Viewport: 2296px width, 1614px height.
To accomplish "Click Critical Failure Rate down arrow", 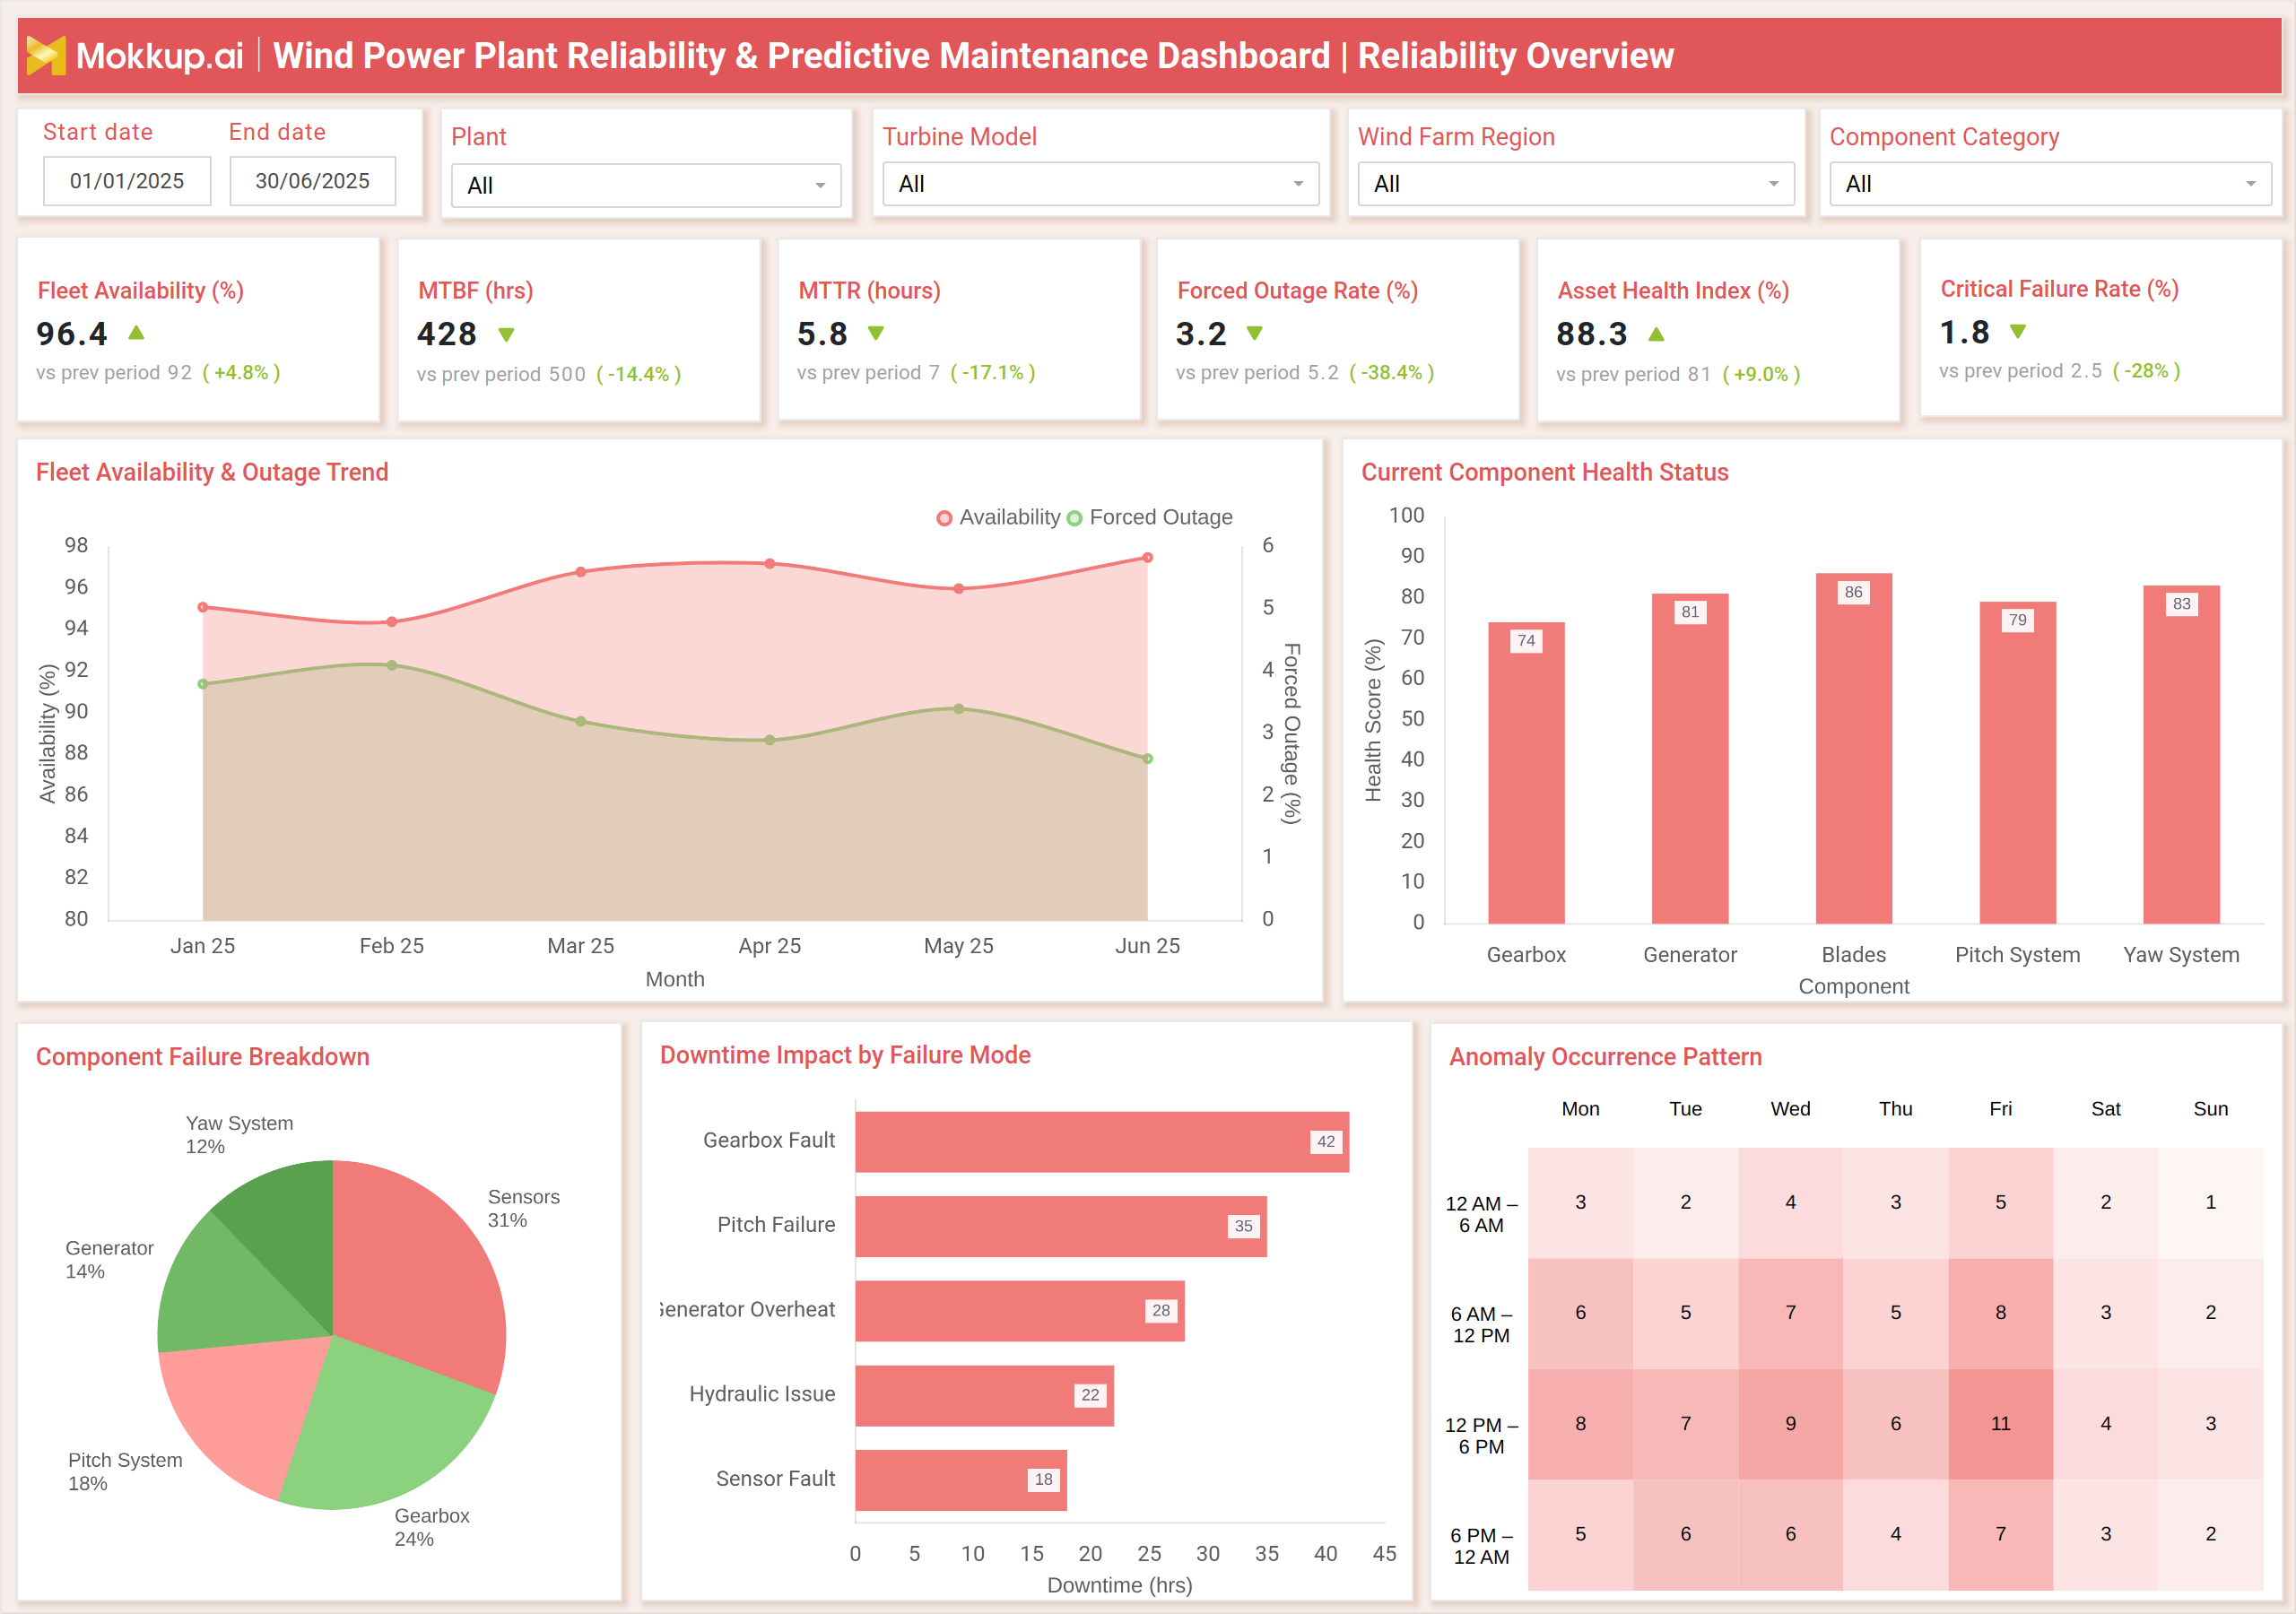I will 2018,331.
